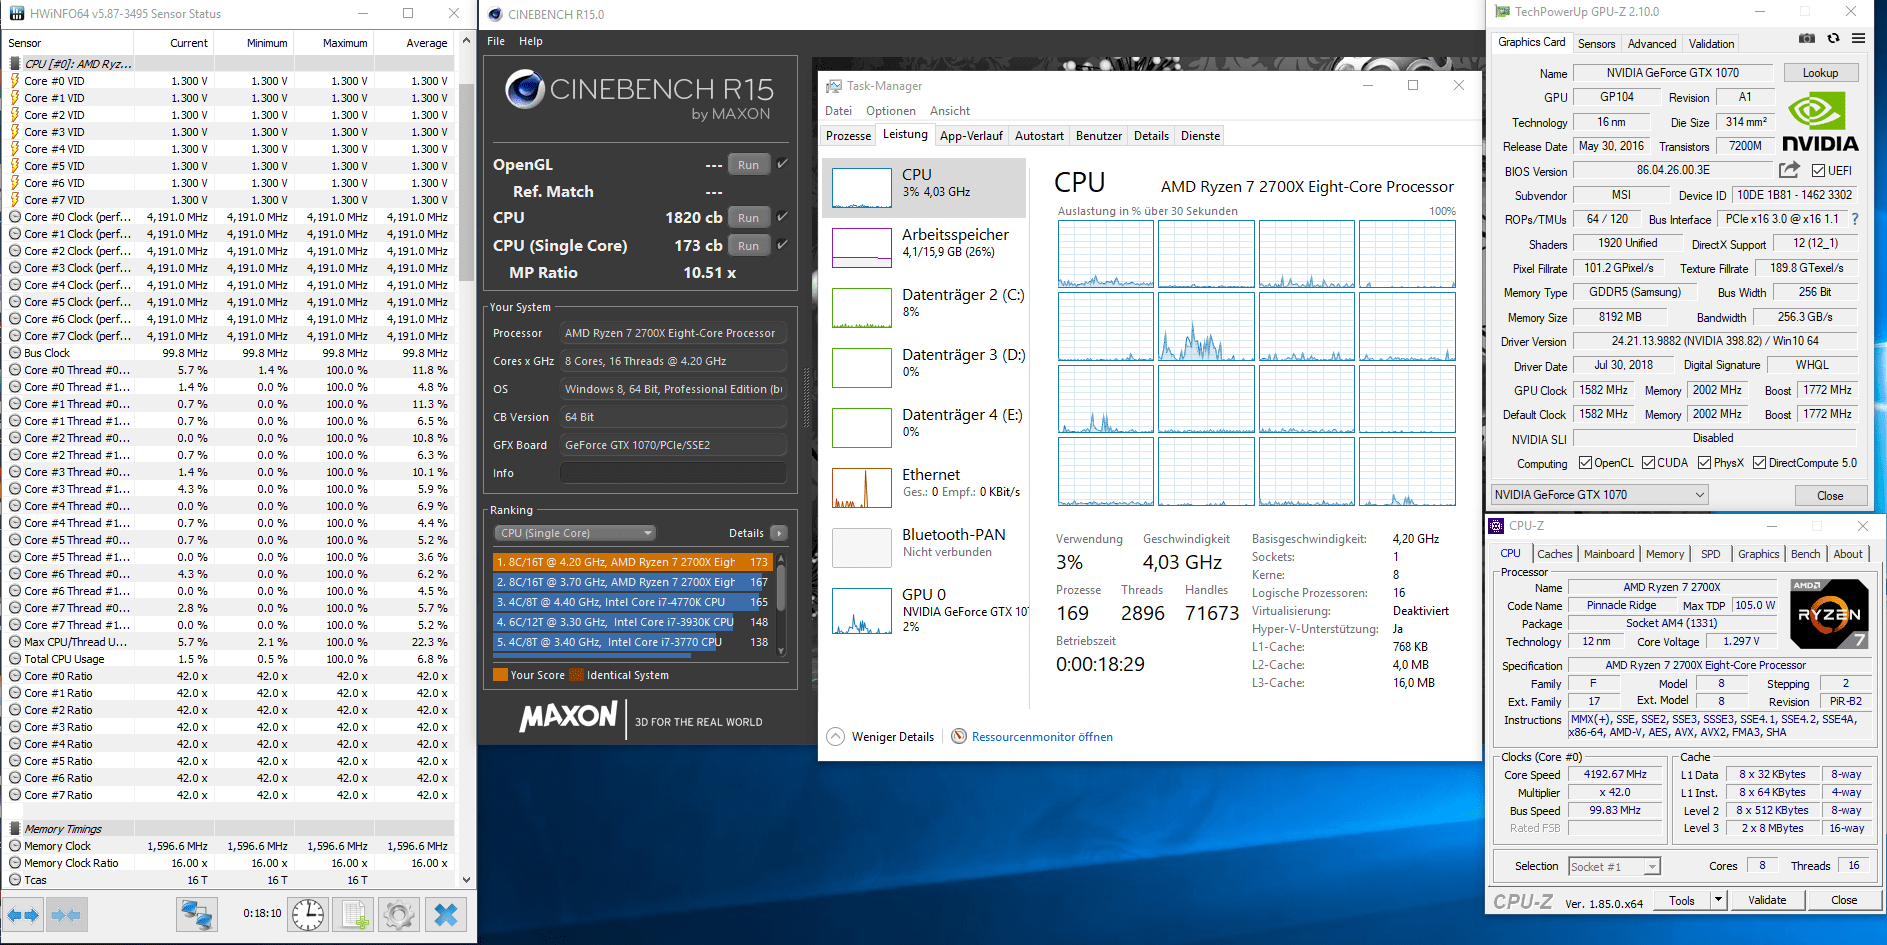Open HWiNFO remote network monitors icon
1887x945 pixels.
pyautogui.click(x=196, y=914)
